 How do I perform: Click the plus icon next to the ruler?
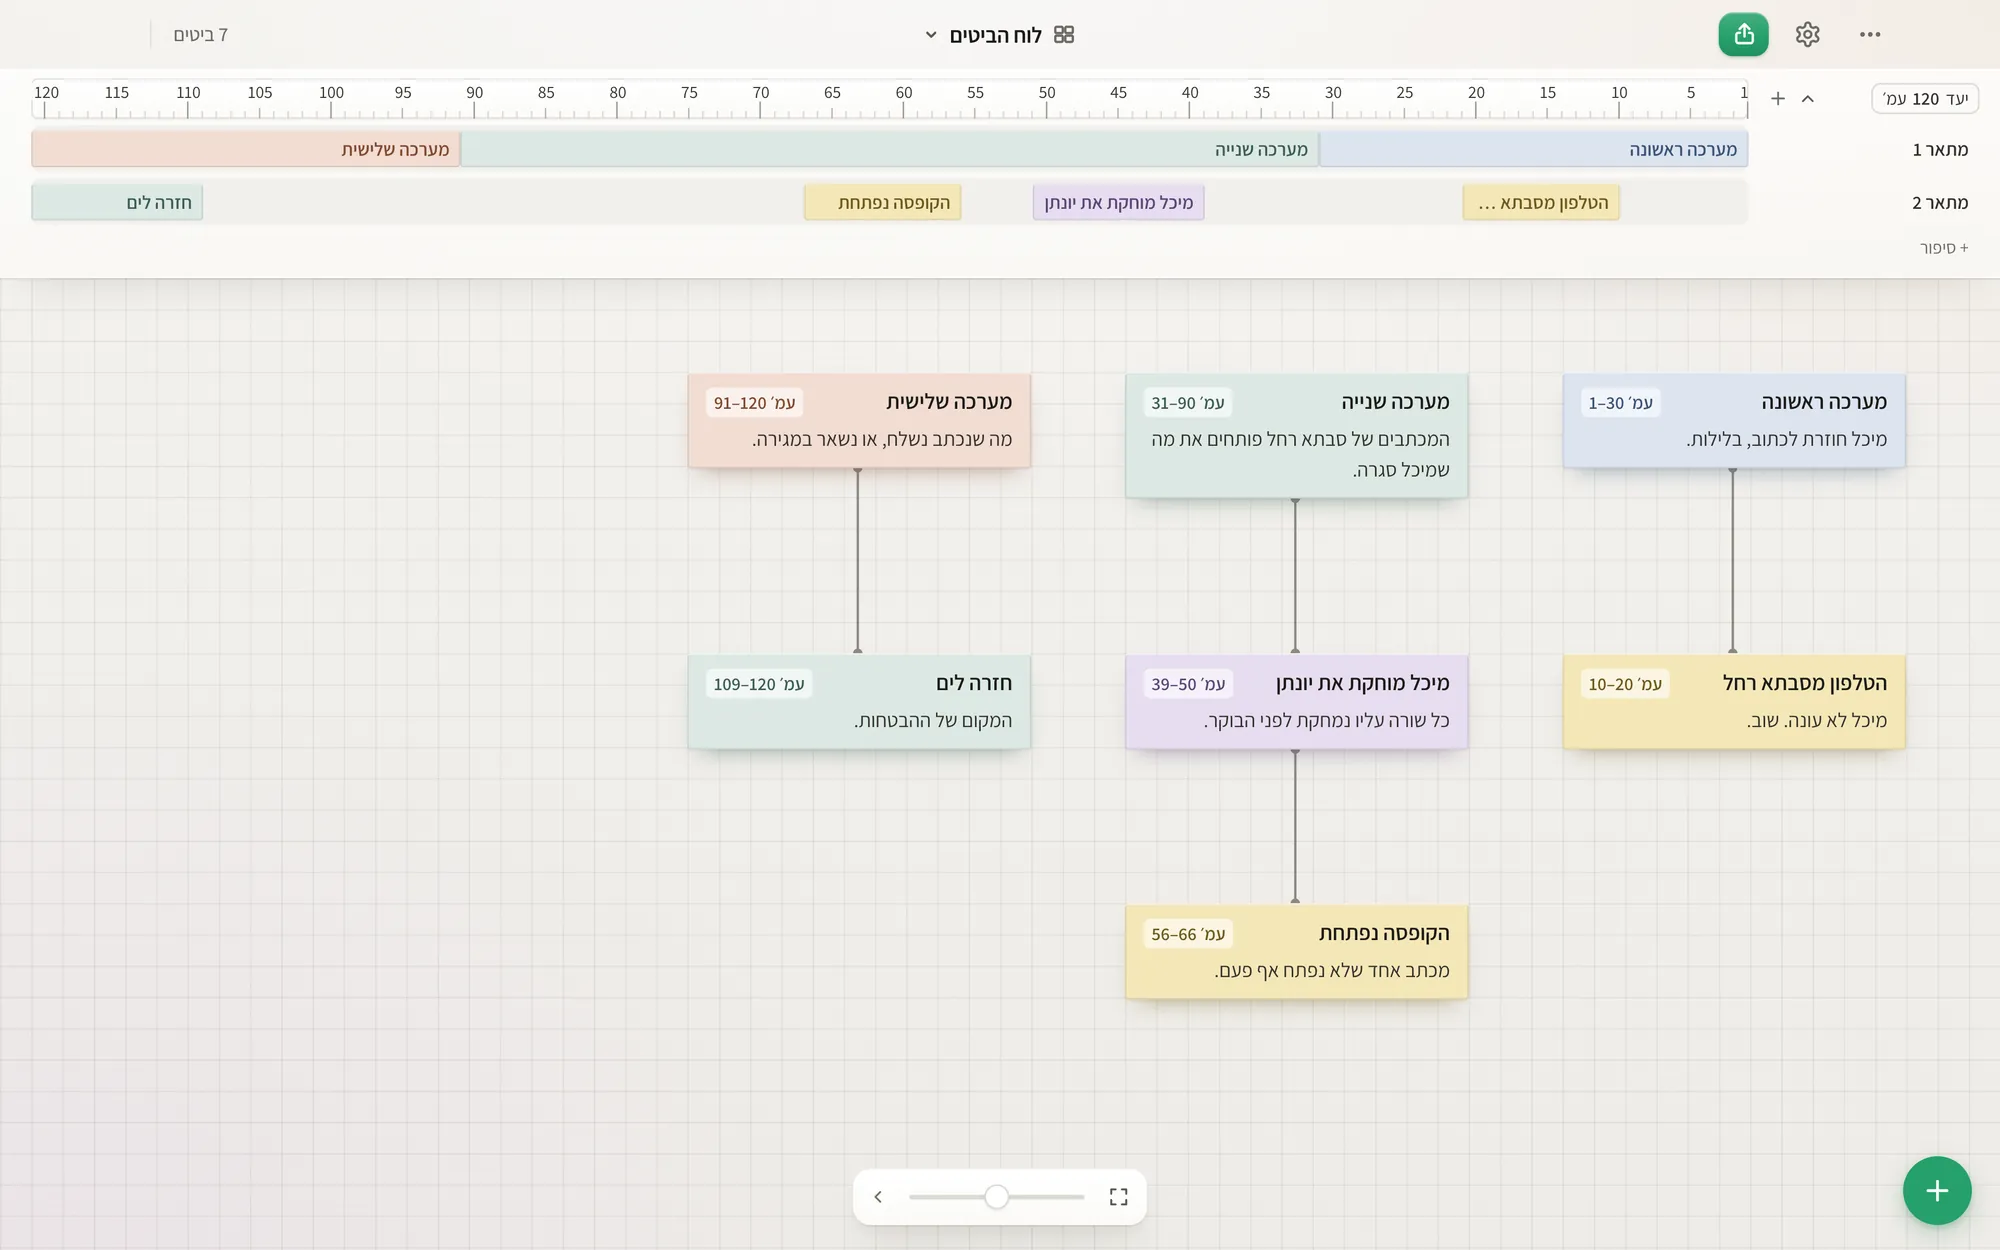tap(1778, 98)
